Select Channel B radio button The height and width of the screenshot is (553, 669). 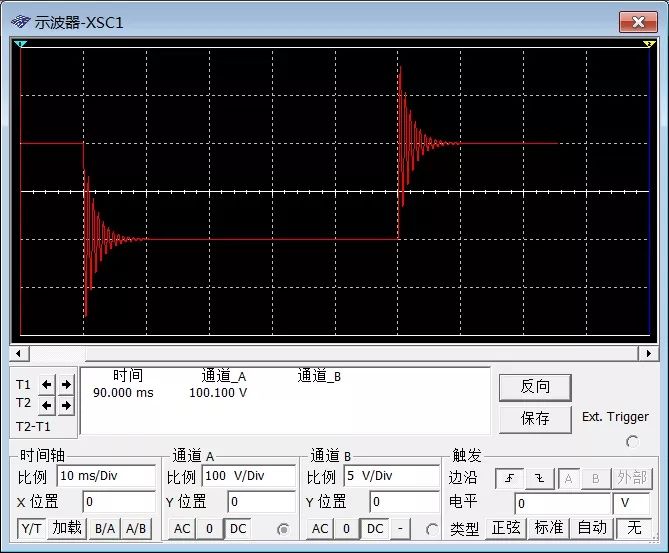[432, 529]
